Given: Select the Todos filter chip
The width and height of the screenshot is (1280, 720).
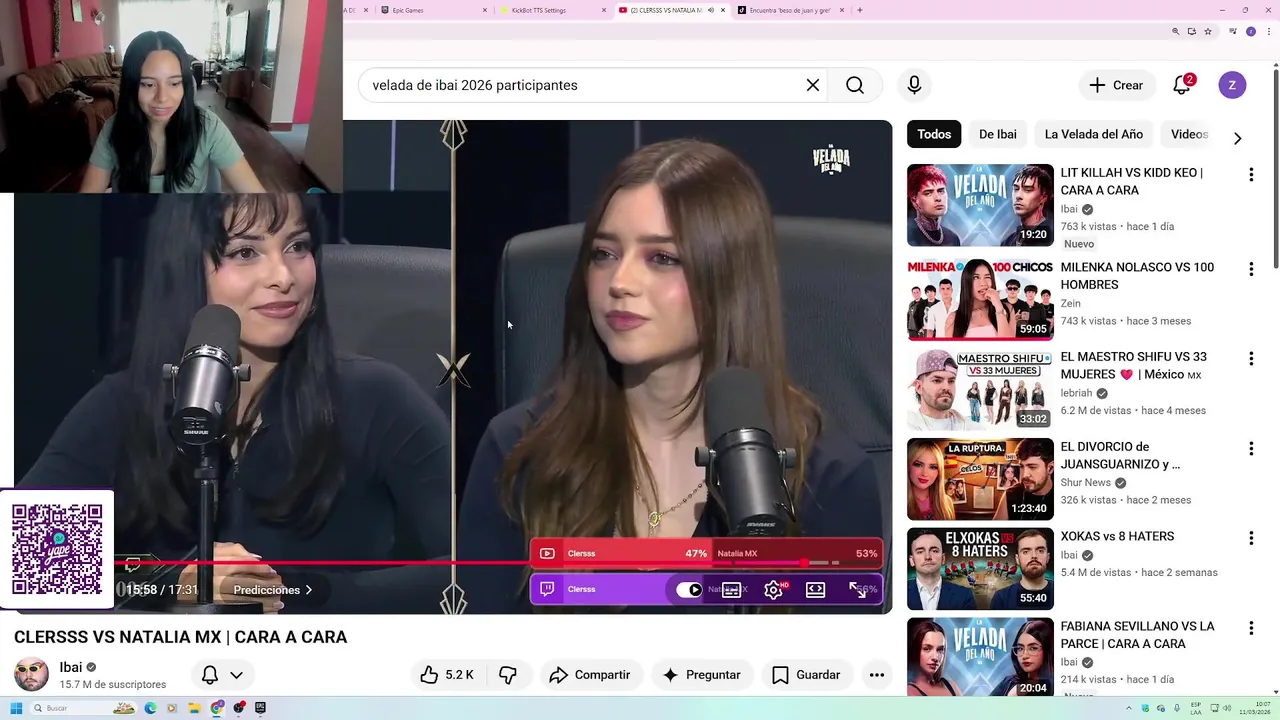Looking at the screenshot, I should pyautogui.click(x=934, y=134).
